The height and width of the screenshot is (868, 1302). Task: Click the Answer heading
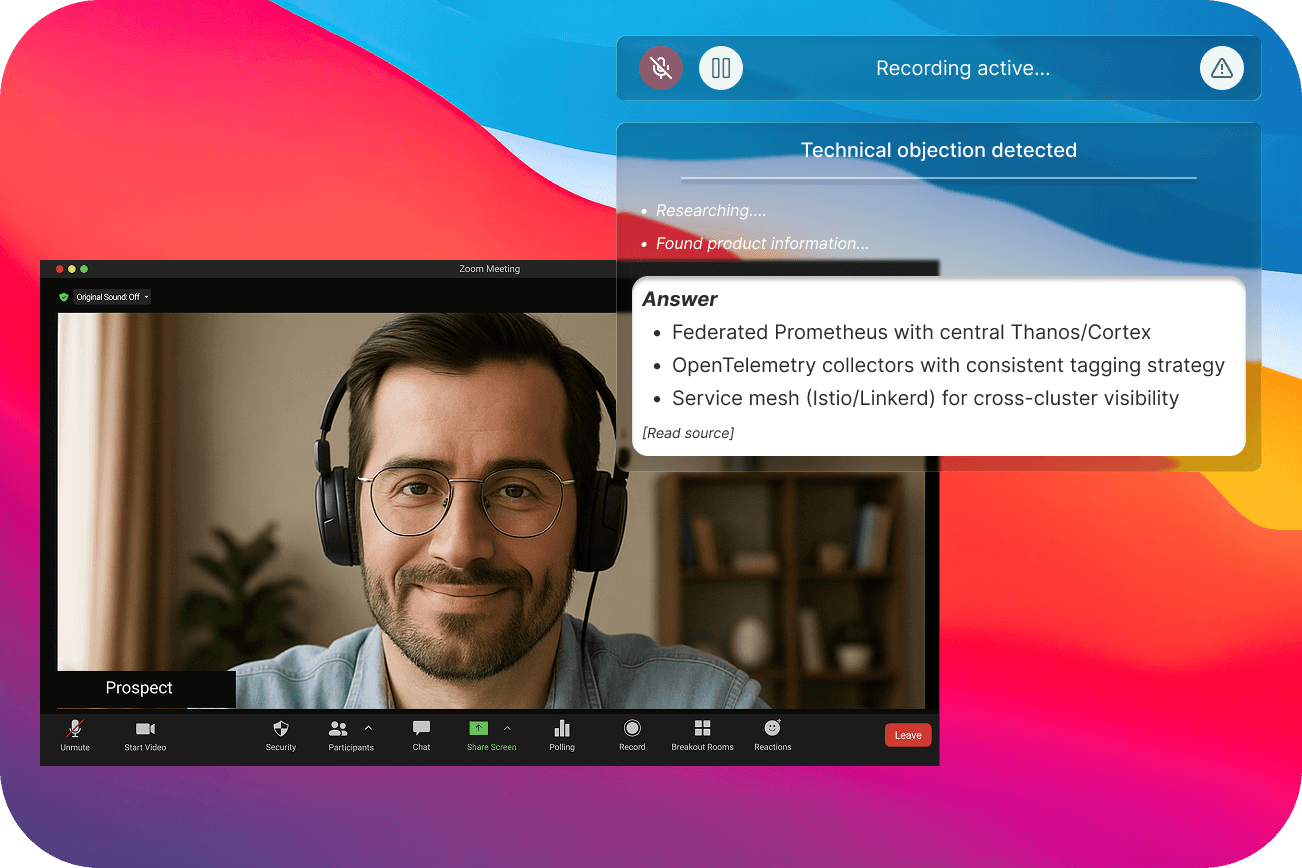[680, 299]
